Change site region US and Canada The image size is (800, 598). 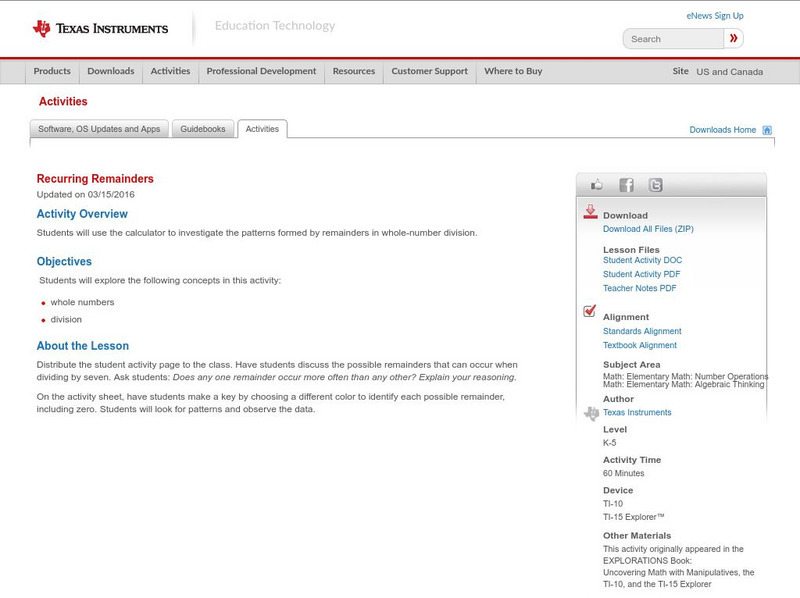[730, 72]
